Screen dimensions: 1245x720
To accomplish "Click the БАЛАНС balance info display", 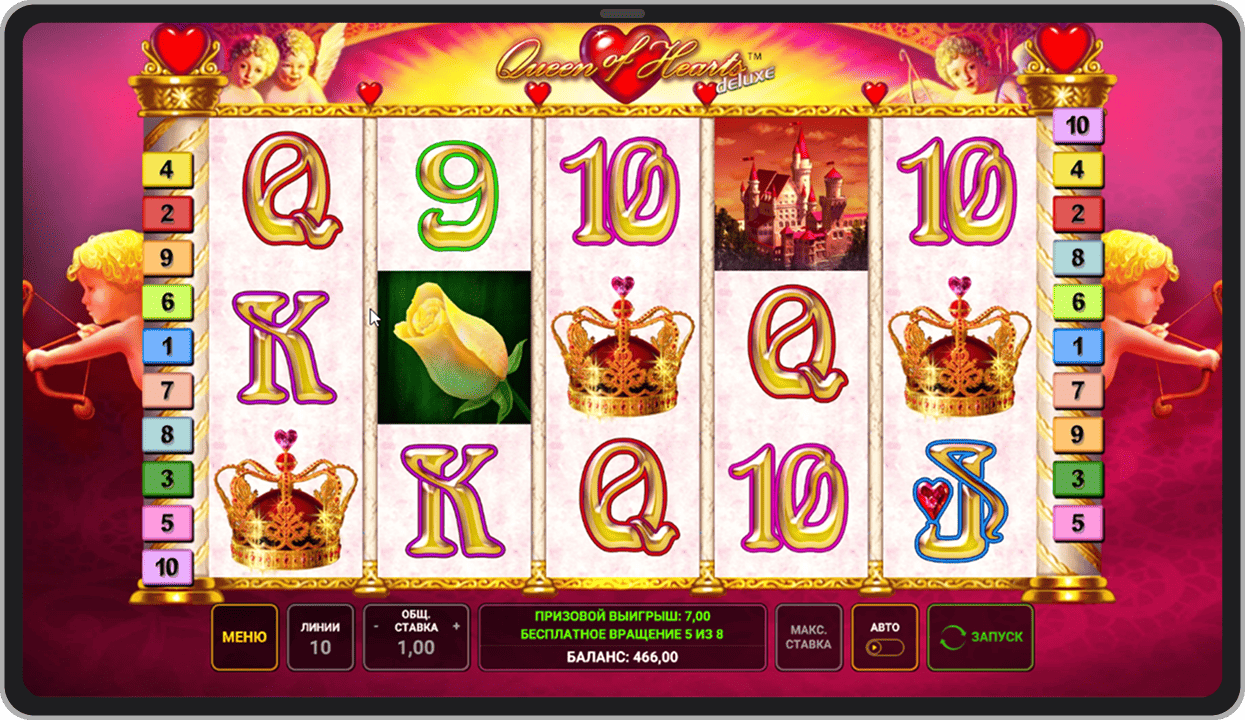I will pos(623,657).
